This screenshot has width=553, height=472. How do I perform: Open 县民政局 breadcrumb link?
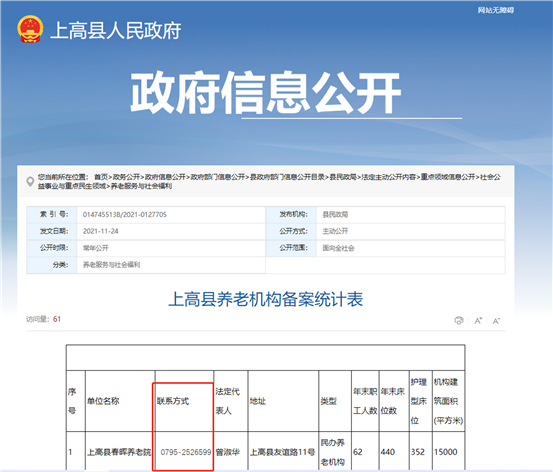(343, 177)
